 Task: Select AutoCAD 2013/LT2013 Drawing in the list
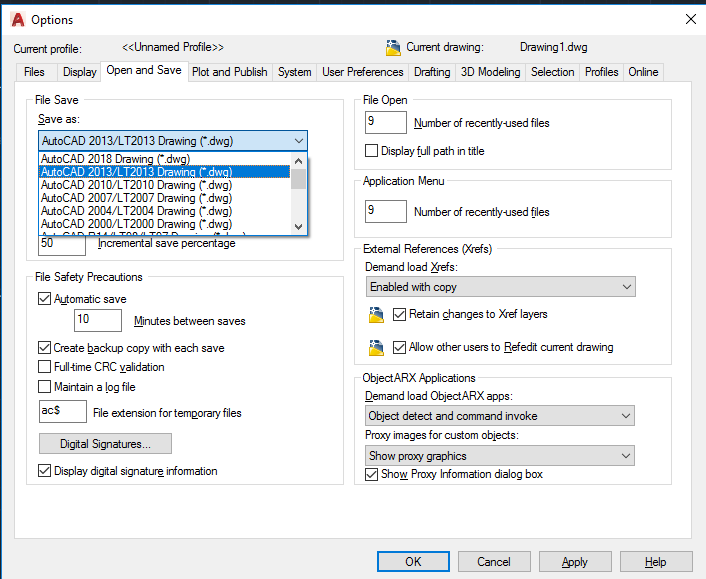click(165, 172)
